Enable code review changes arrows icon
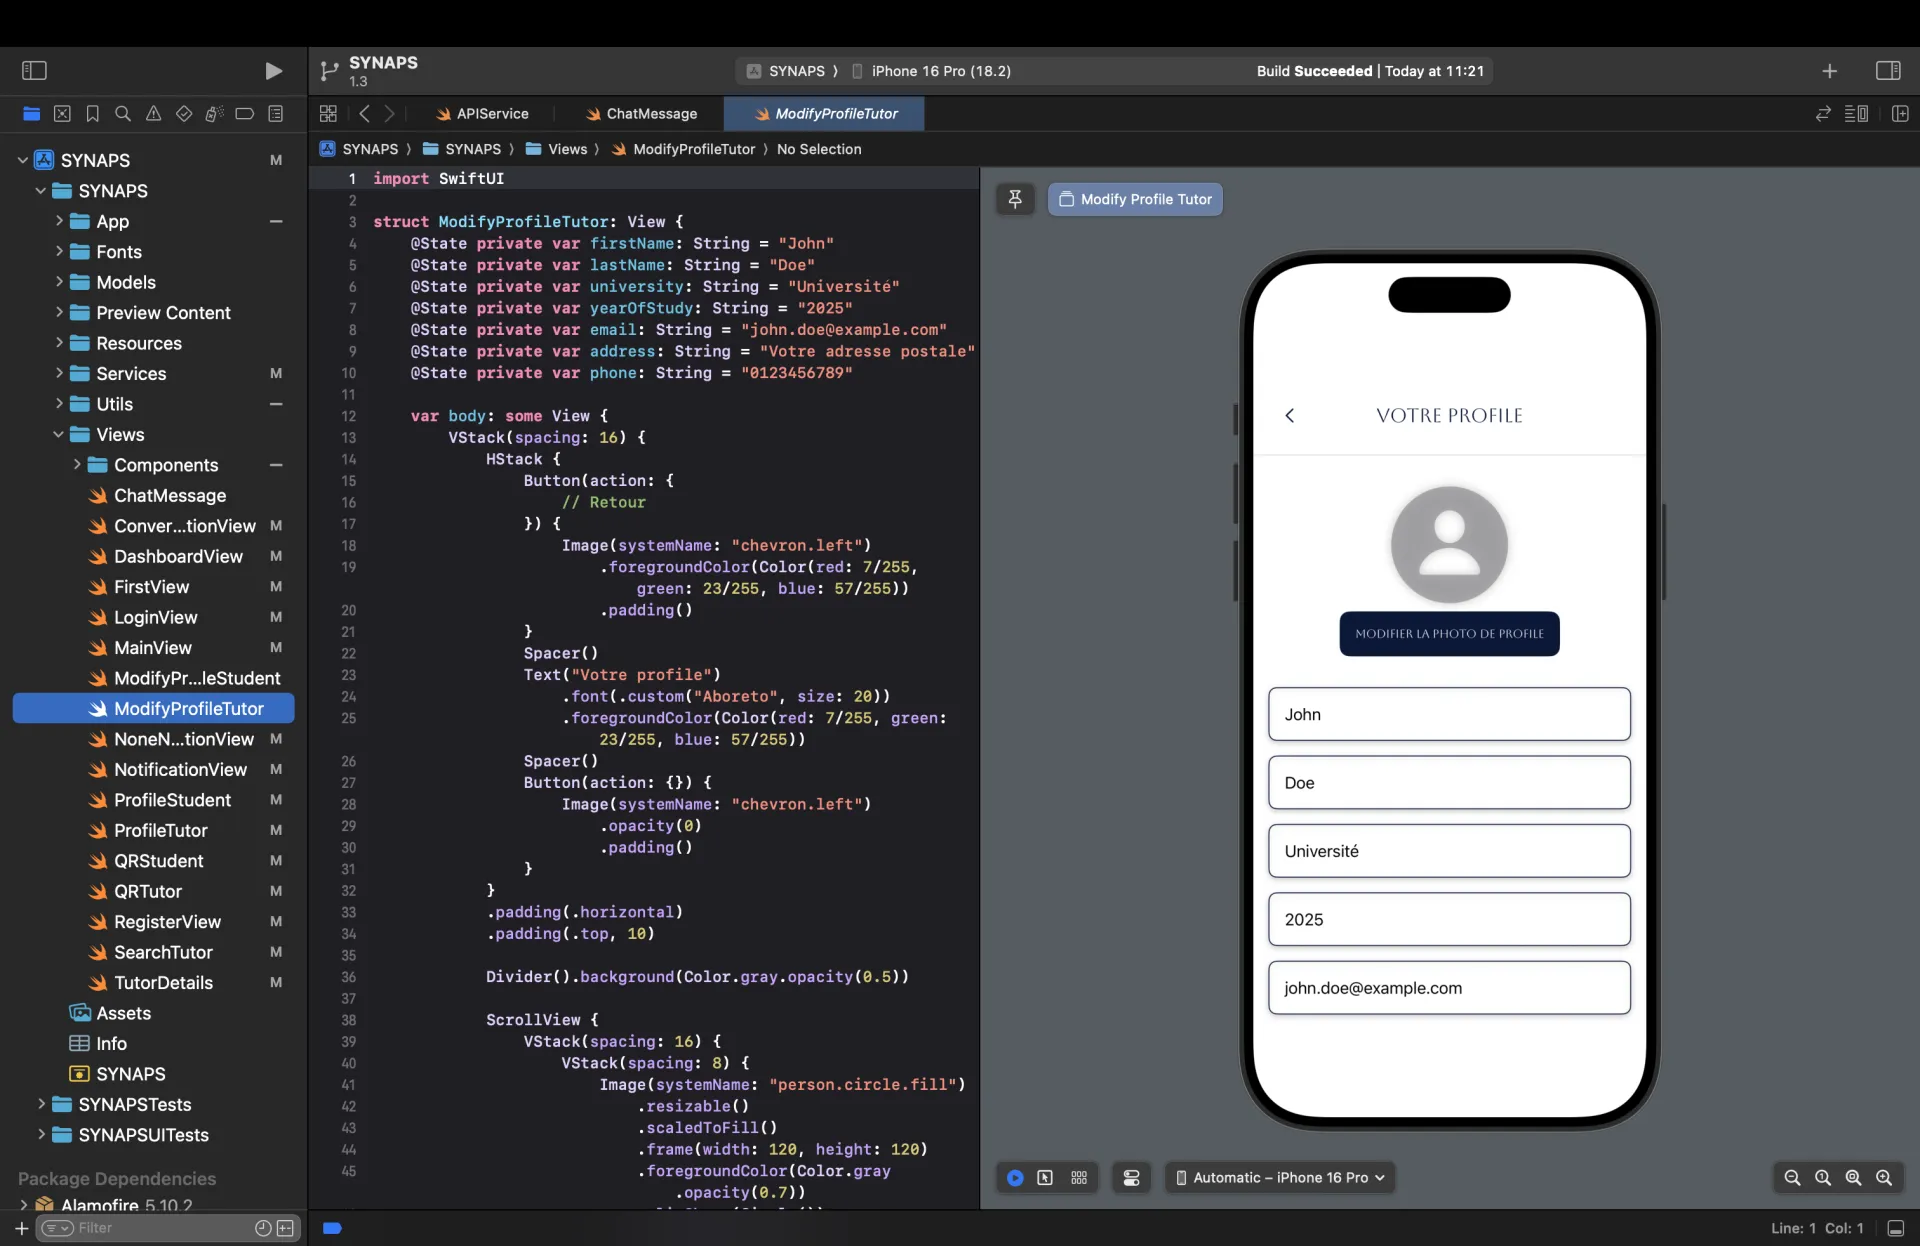1920x1246 pixels. (x=1823, y=114)
